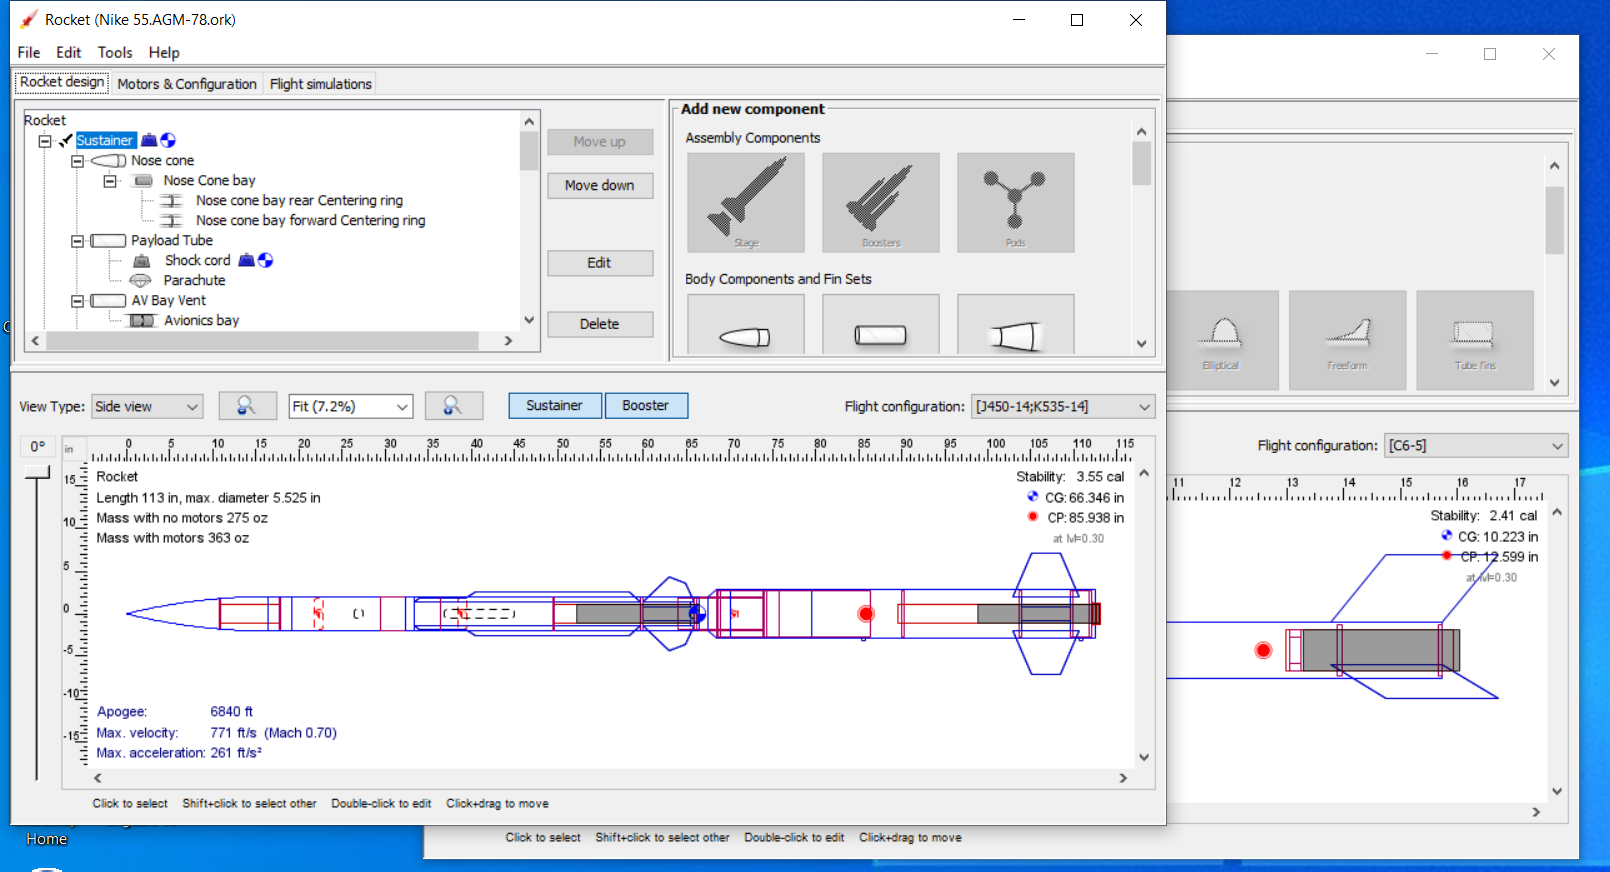Click the Shock cord icon in tree
The width and height of the screenshot is (1610, 872).
coord(142,260)
